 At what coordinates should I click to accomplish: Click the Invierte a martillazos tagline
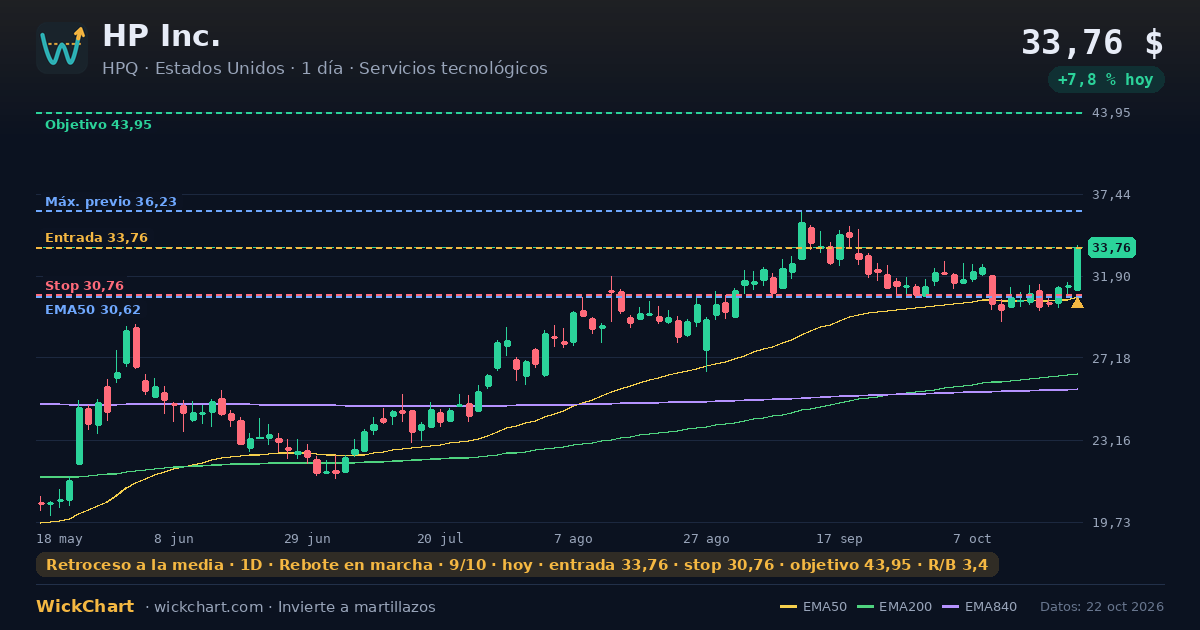pyautogui.click(x=357, y=607)
